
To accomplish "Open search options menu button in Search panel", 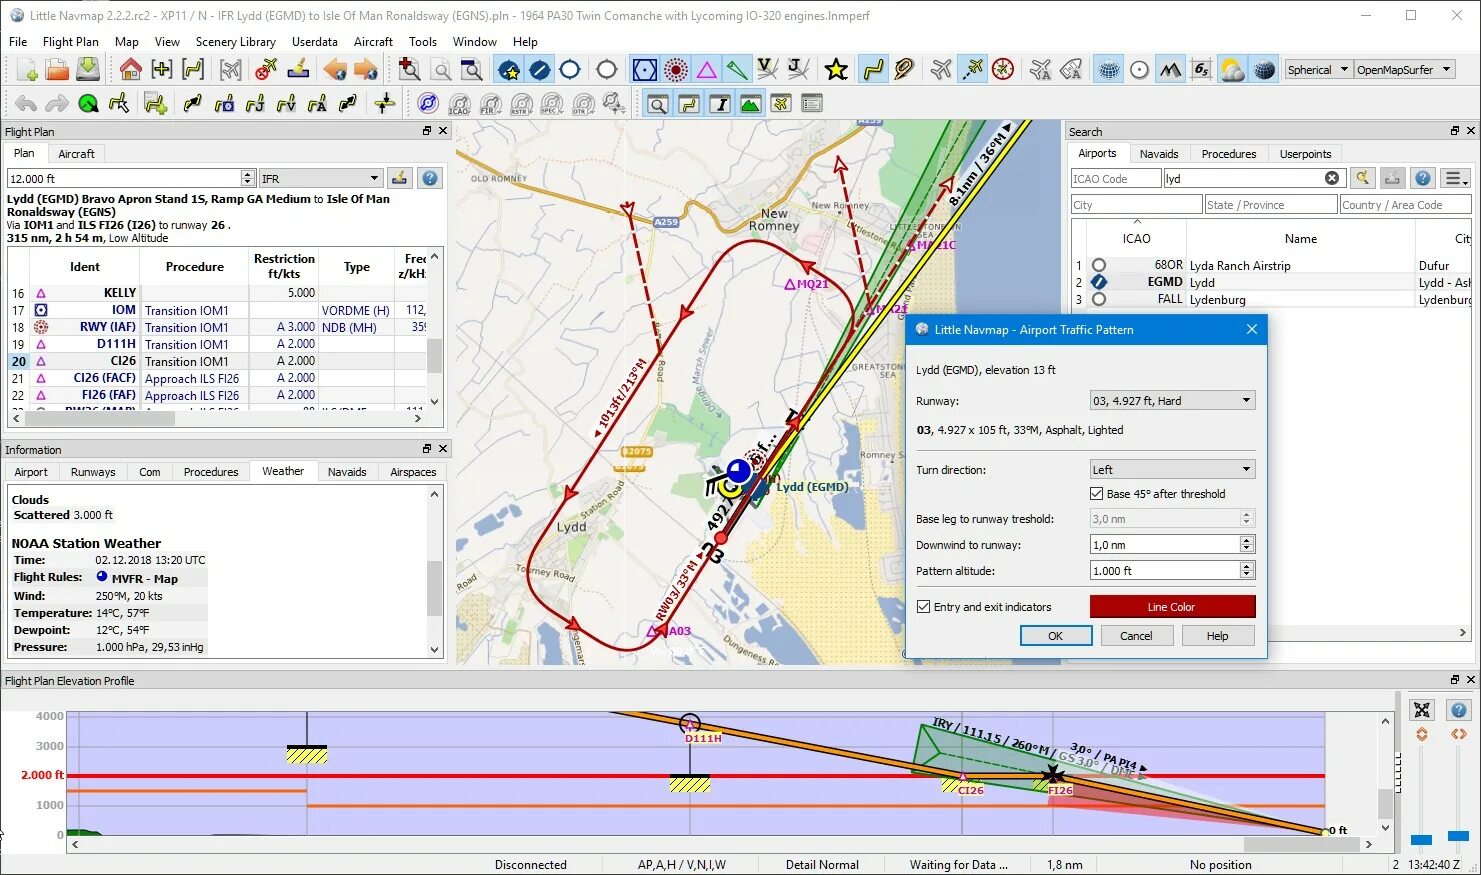I will pyautogui.click(x=1456, y=178).
